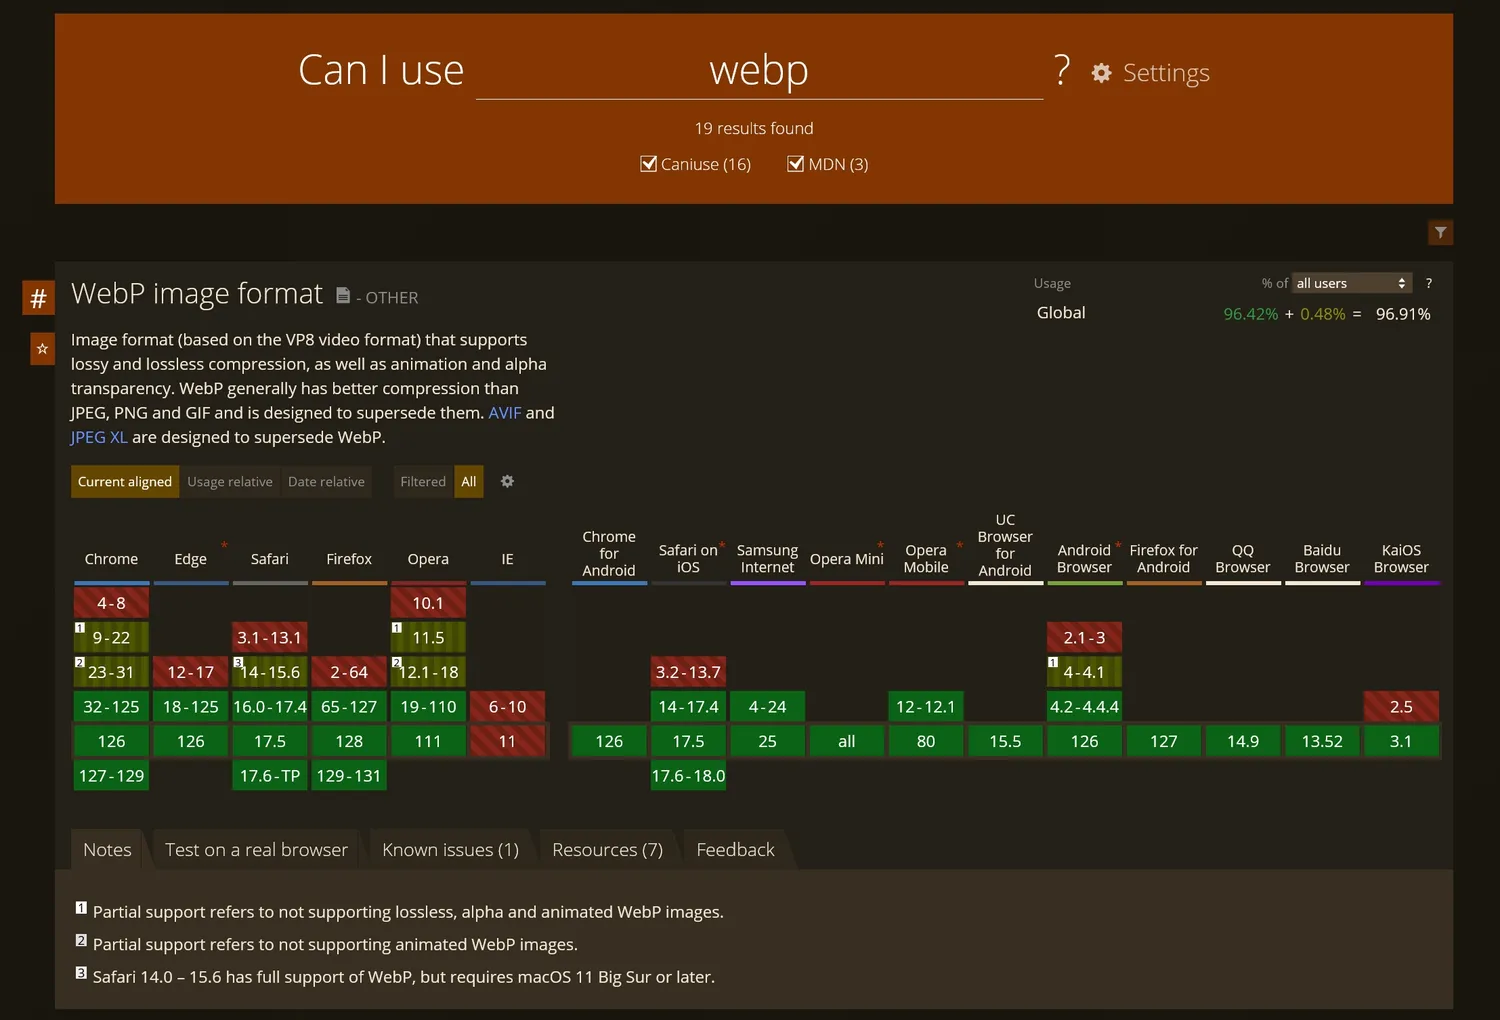Image resolution: width=1500 pixels, height=1020 pixels.
Task: Follow the JPEG XL link
Action: 99,437
